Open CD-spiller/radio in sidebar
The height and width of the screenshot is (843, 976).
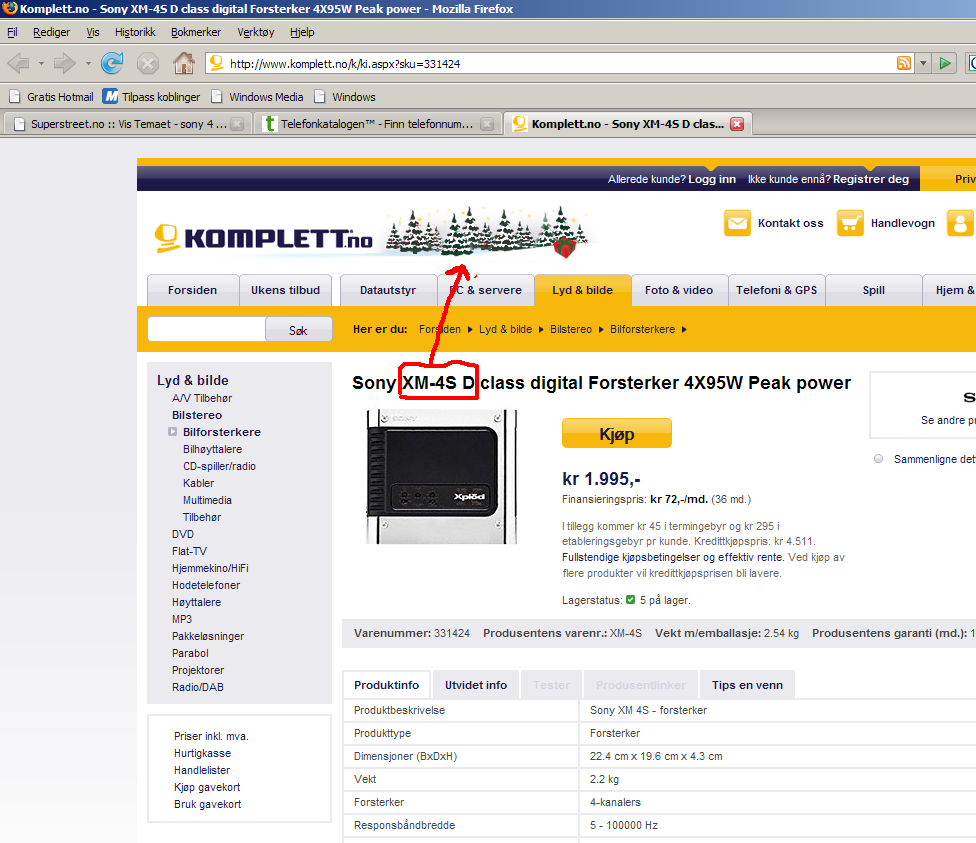[219, 466]
